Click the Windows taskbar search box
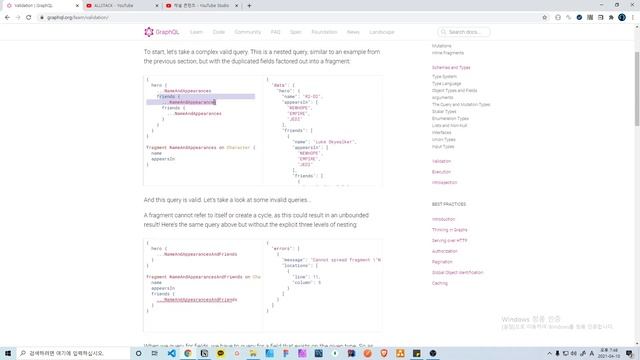This screenshot has height=360, width=640. [x=73, y=353]
